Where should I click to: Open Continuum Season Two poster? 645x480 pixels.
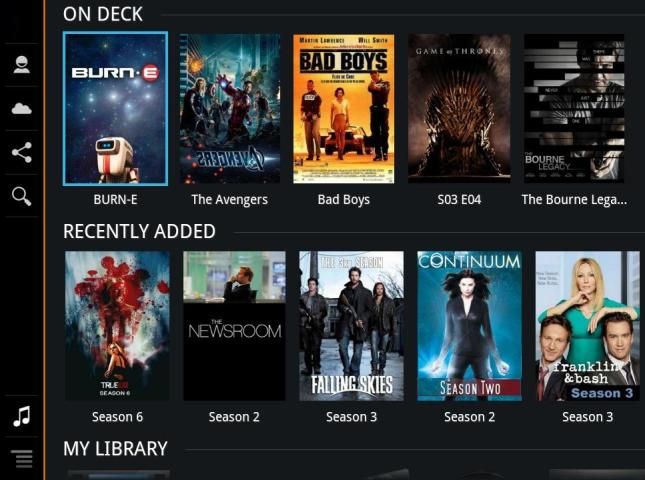coord(469,326)
